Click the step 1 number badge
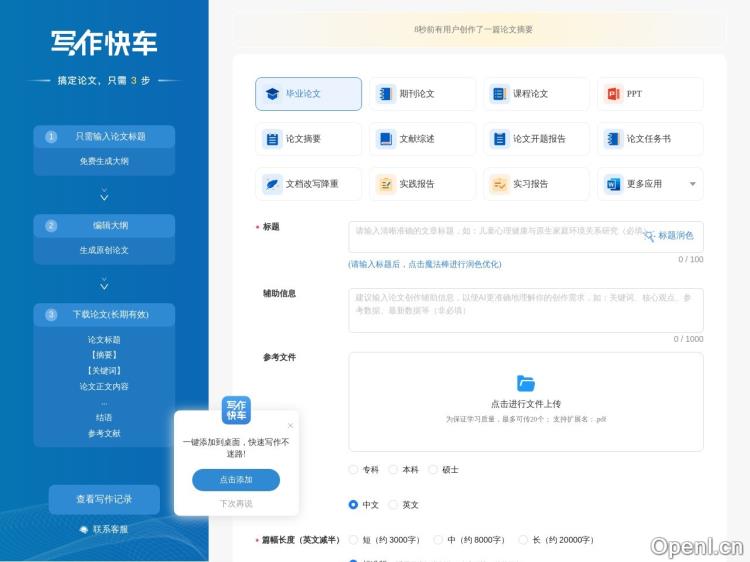The width and height of the screenshot is (750, 562). [x=51, y=137]
